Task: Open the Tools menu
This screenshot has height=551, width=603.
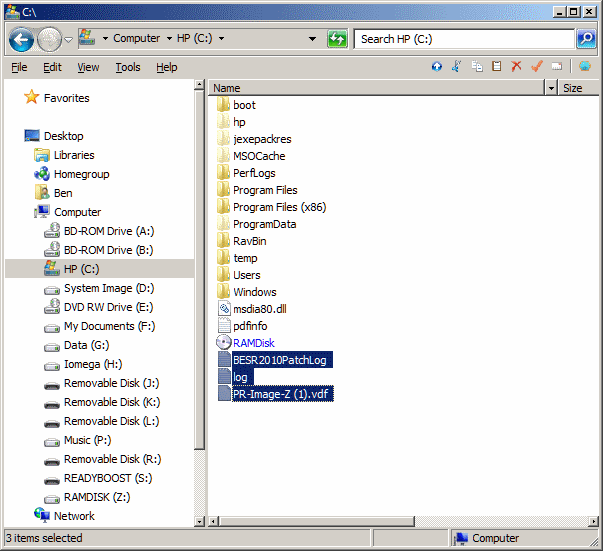Action: click(127, 67)
